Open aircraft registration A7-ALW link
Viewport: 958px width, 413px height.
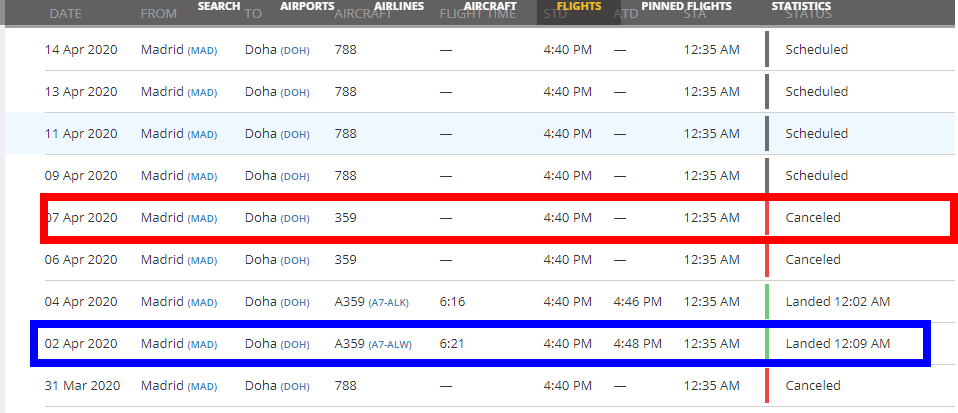390,345
